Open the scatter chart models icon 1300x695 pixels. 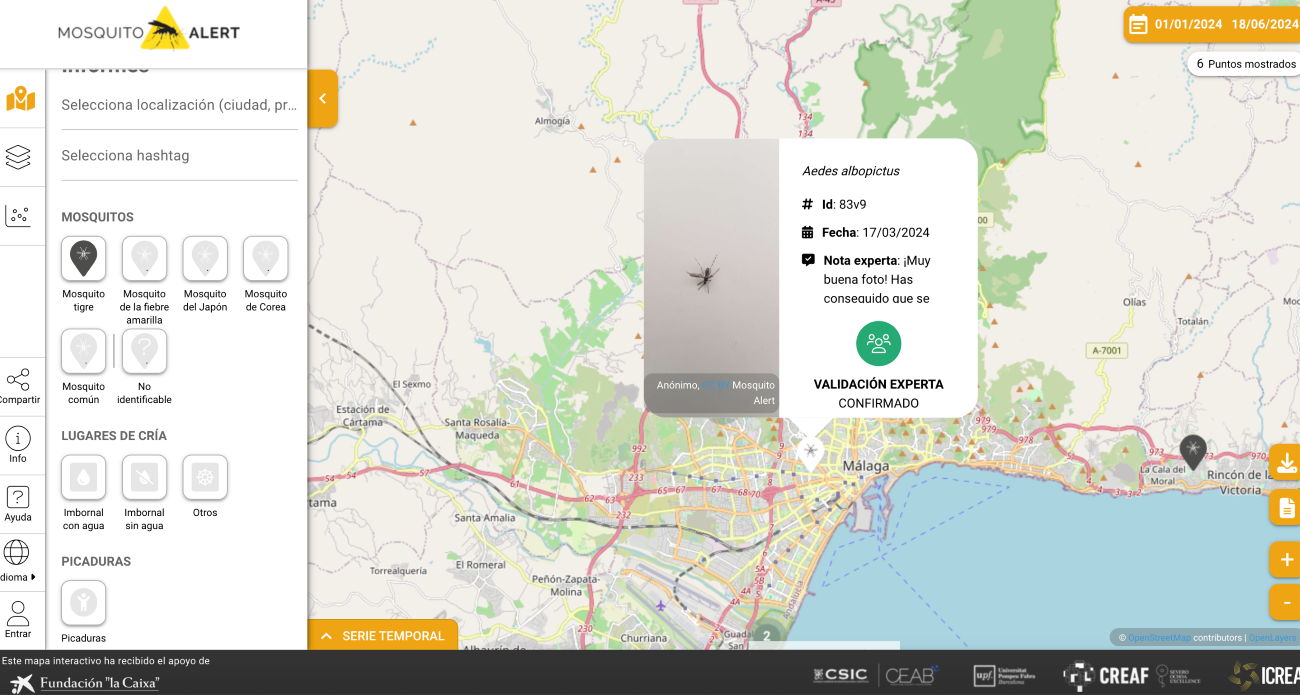(18, 215)
